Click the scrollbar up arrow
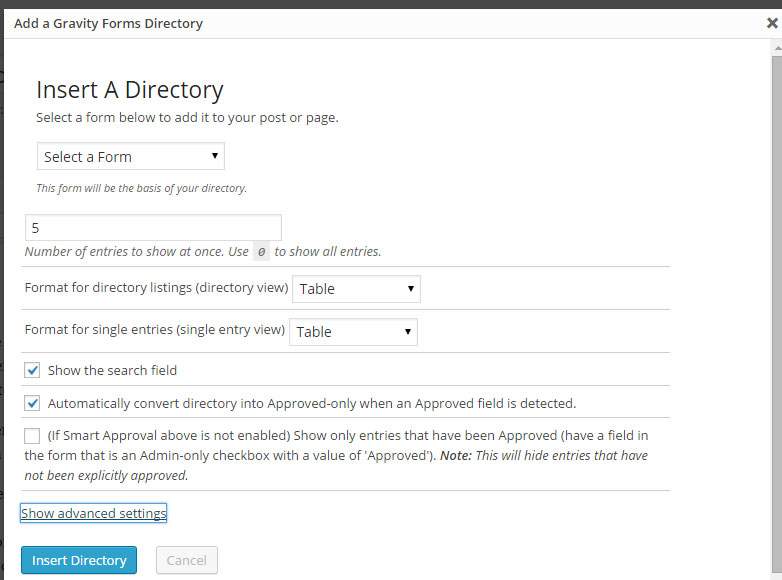The width and height of the screenshot is (782, 580). pos(777,49)
